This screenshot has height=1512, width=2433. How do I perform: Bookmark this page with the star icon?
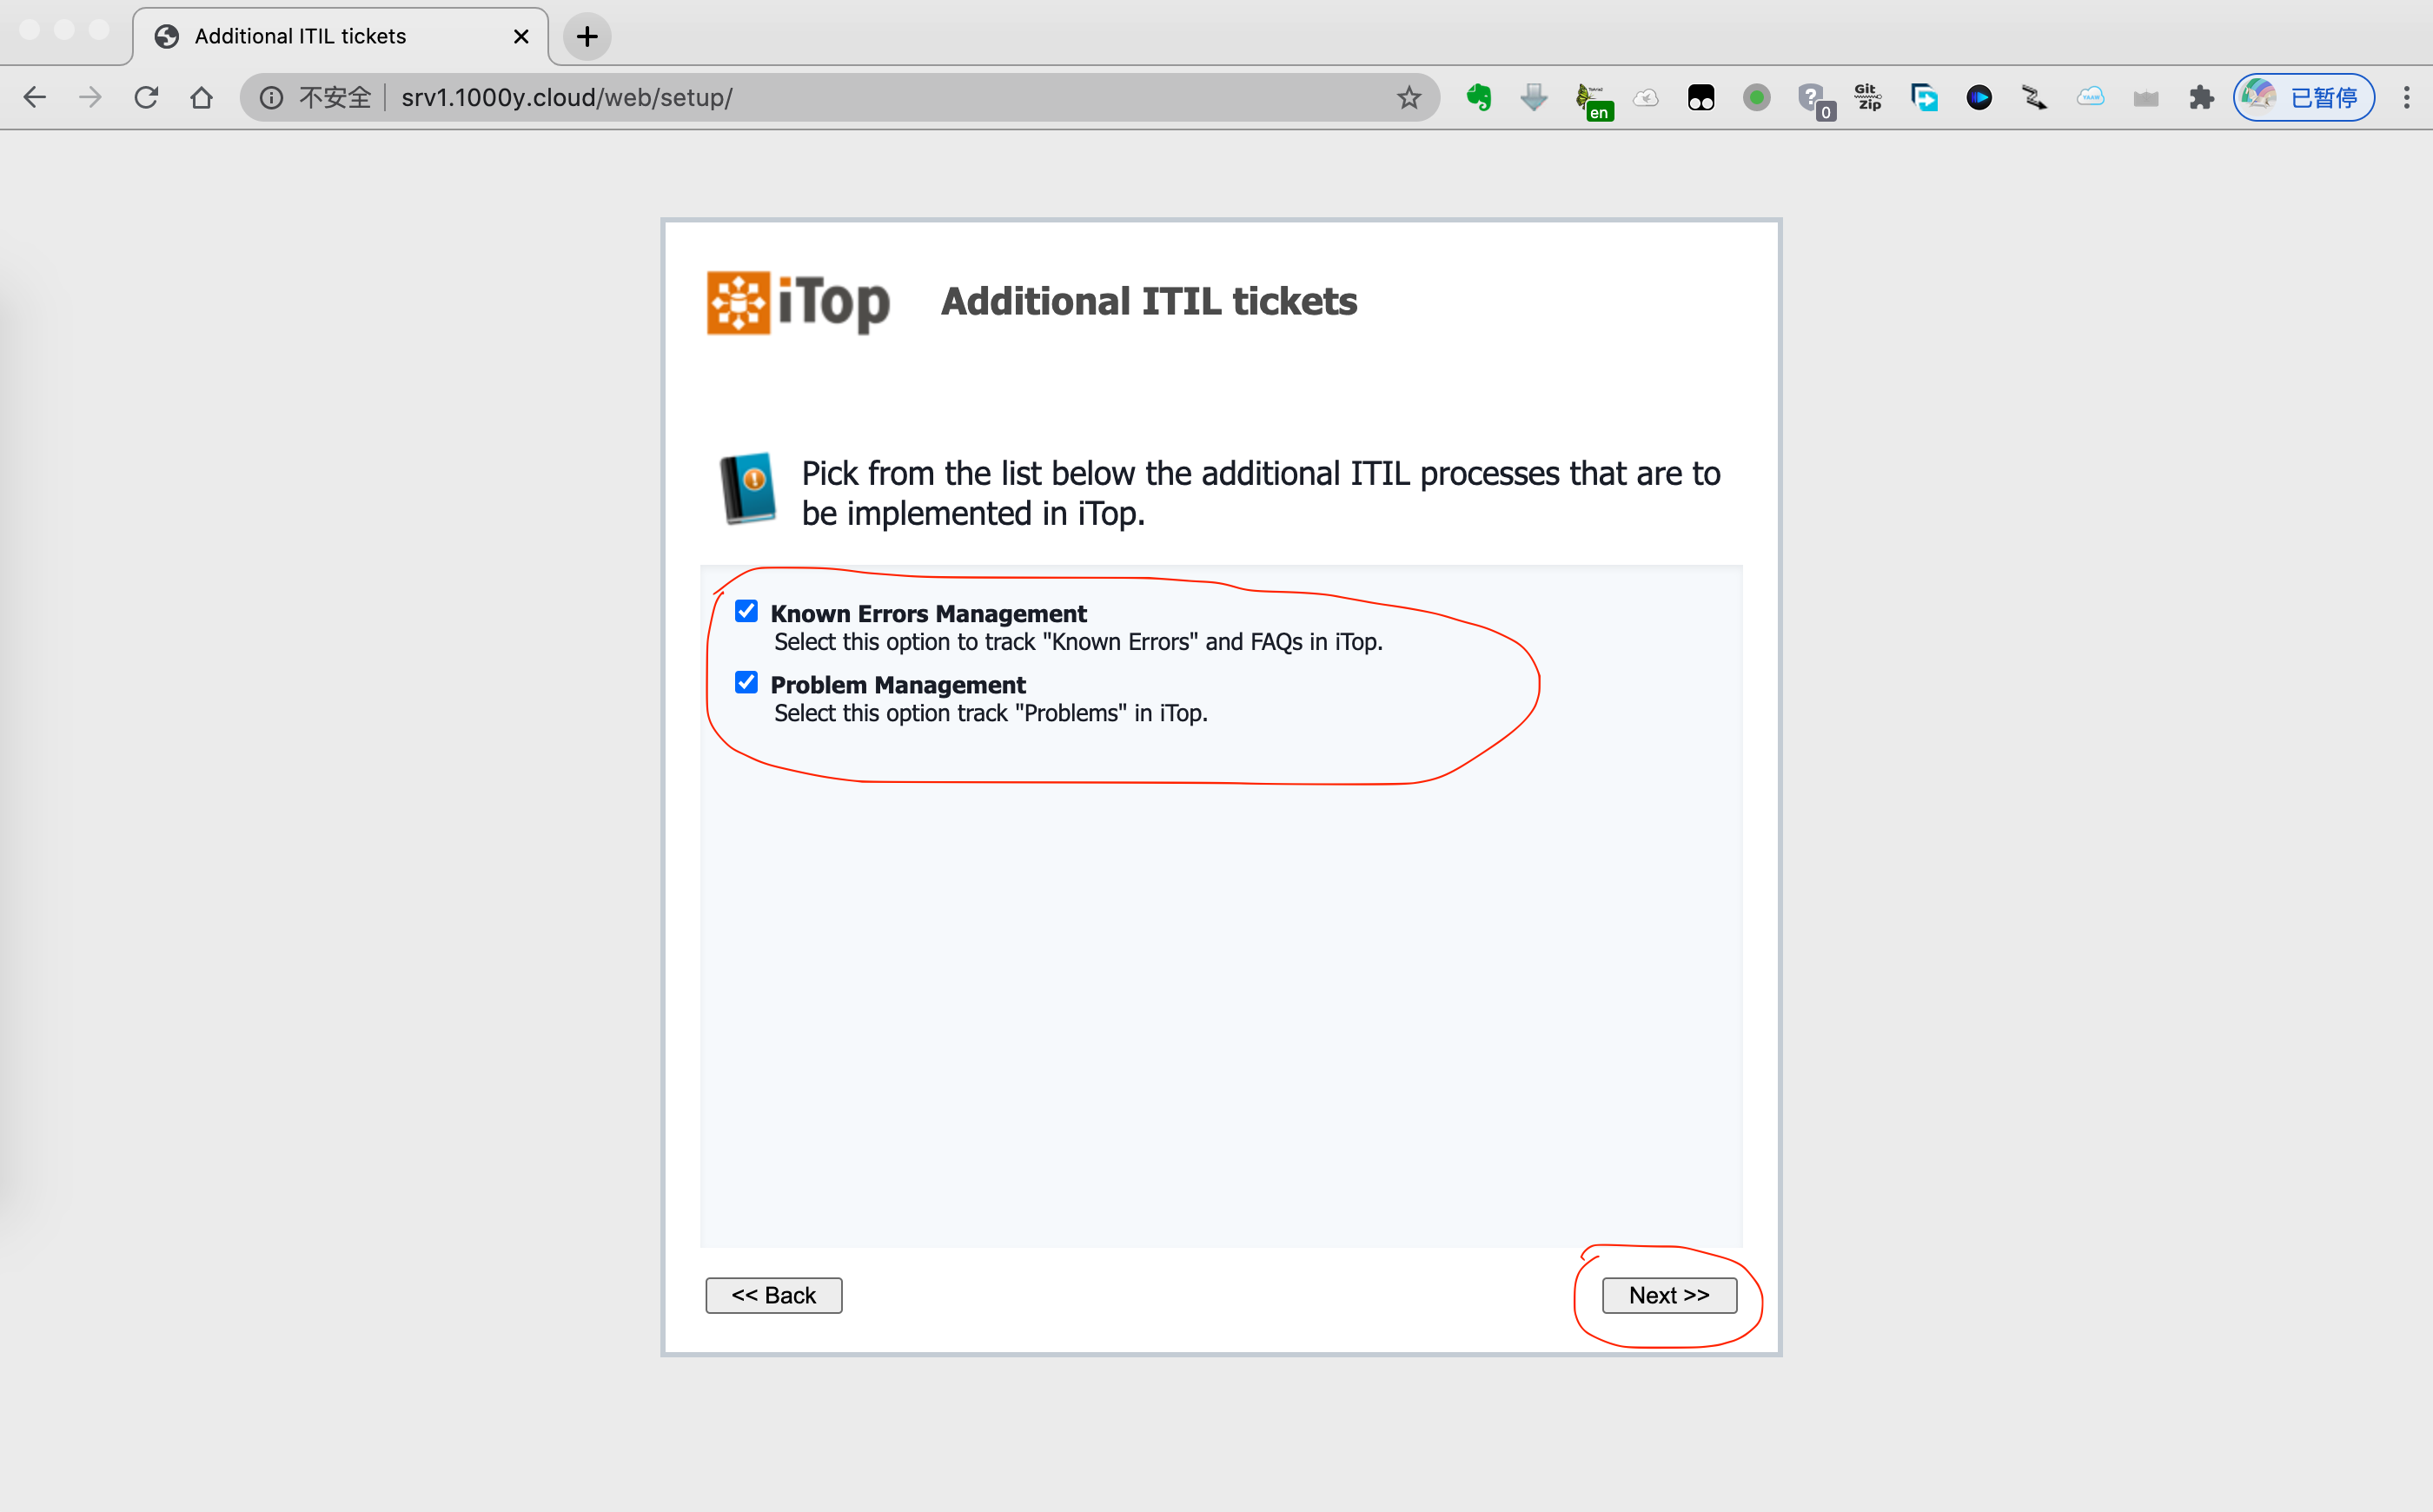coord(1408,97)
